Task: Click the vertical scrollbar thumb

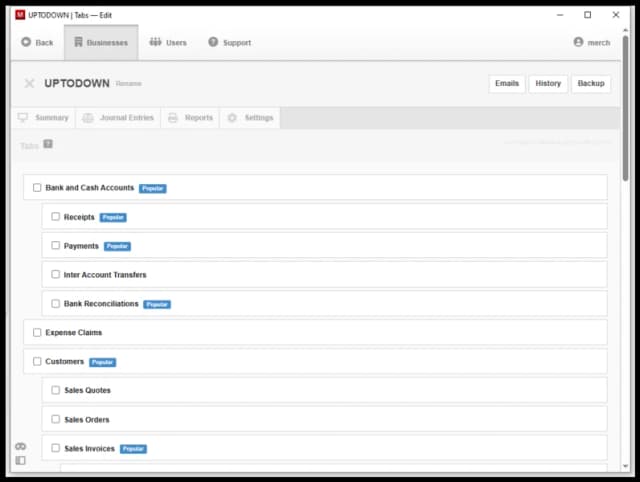Action: click(625, 108)
